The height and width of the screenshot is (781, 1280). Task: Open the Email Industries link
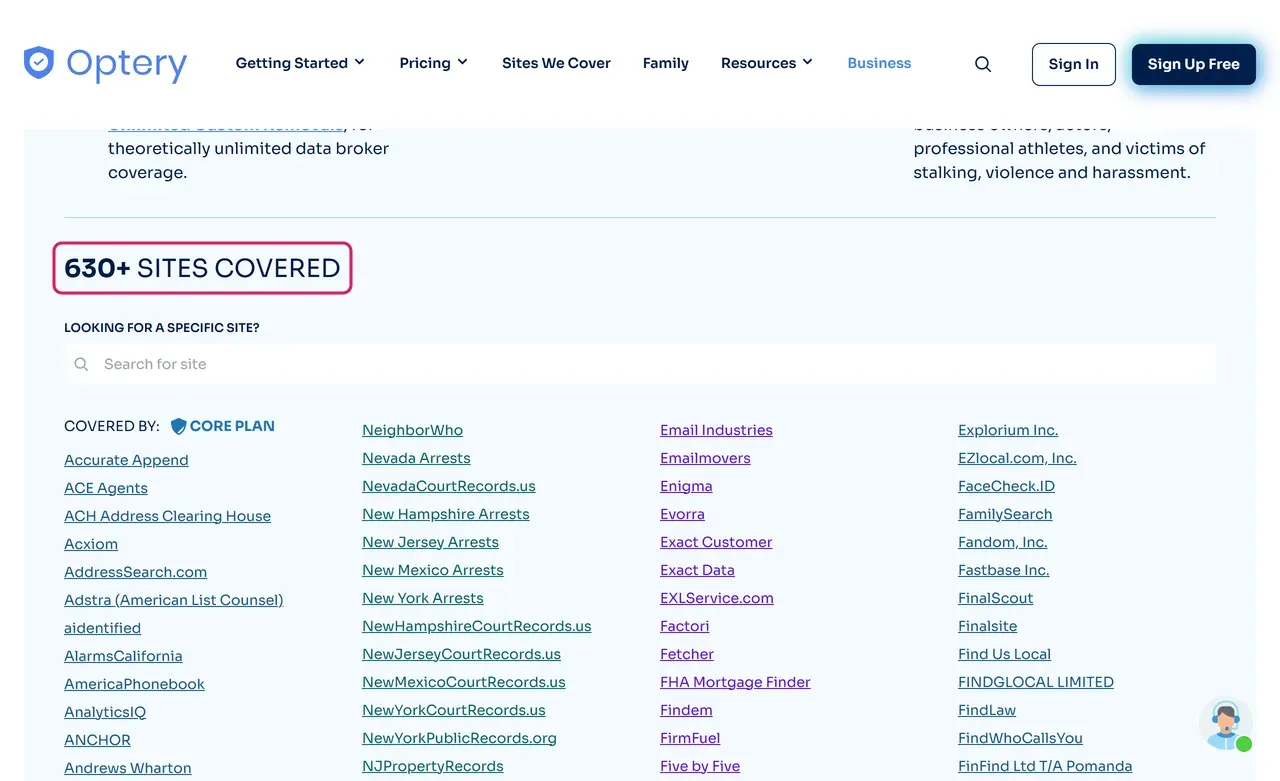716,430
